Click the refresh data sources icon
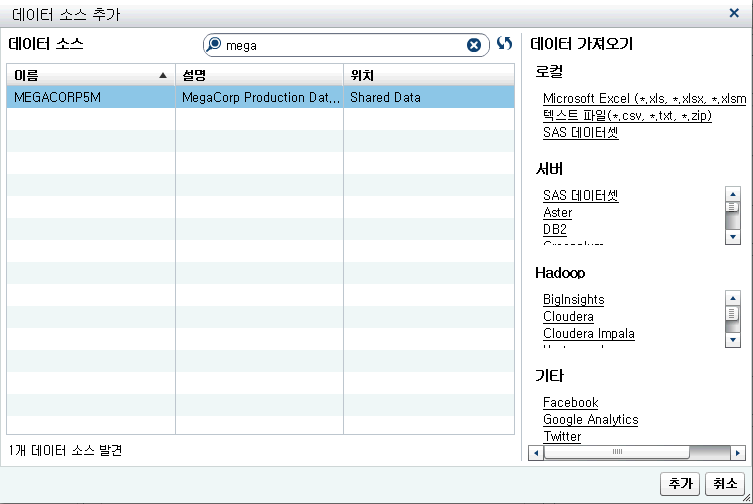Screen dimensions: 753x504 (504, 45)
